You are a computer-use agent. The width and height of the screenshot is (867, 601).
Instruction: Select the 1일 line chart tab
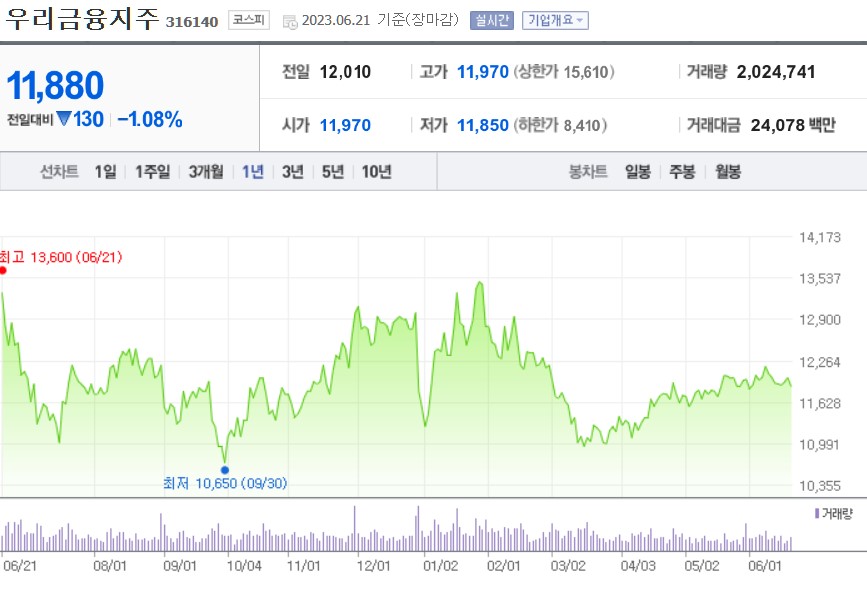pos(106,171)
